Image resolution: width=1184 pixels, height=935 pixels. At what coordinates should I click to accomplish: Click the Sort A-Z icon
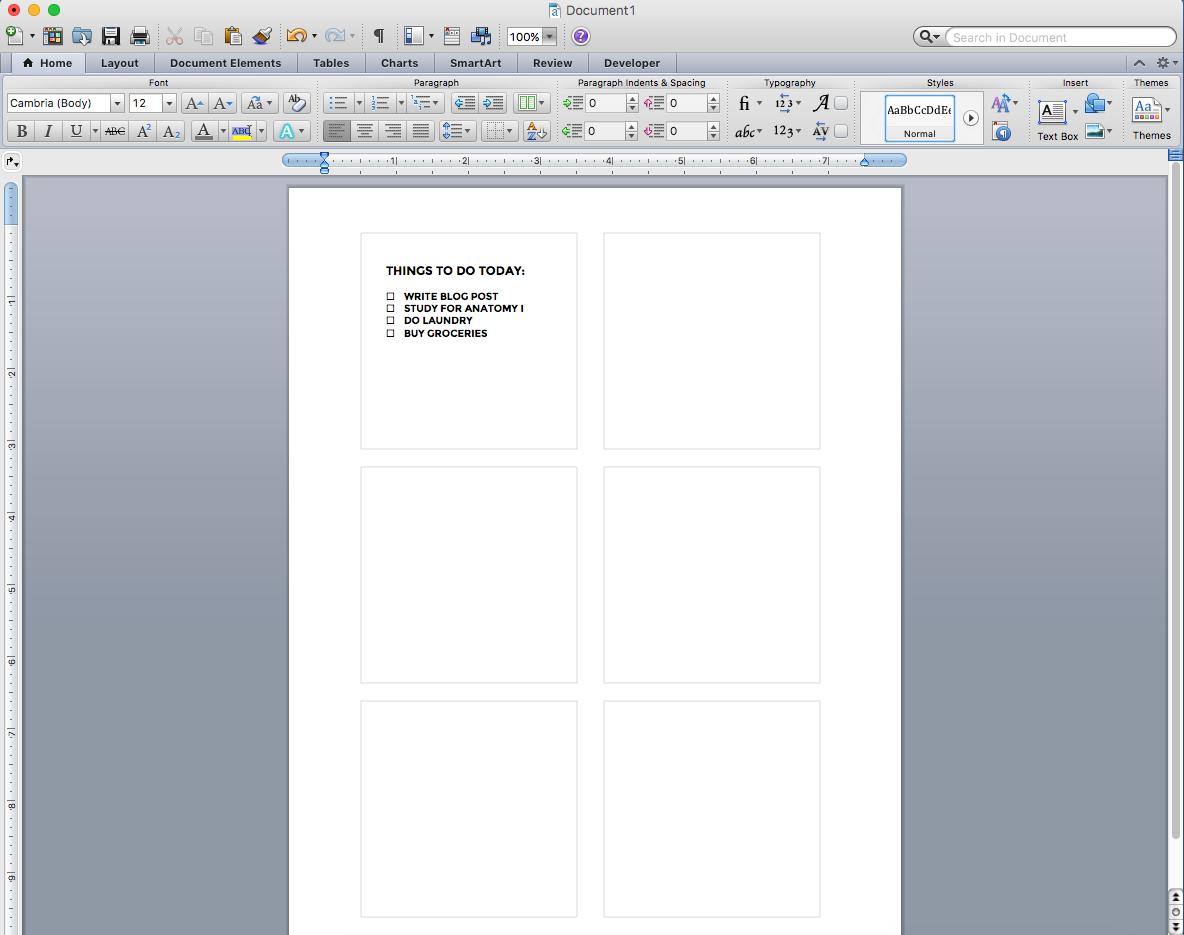coord(535,131)
